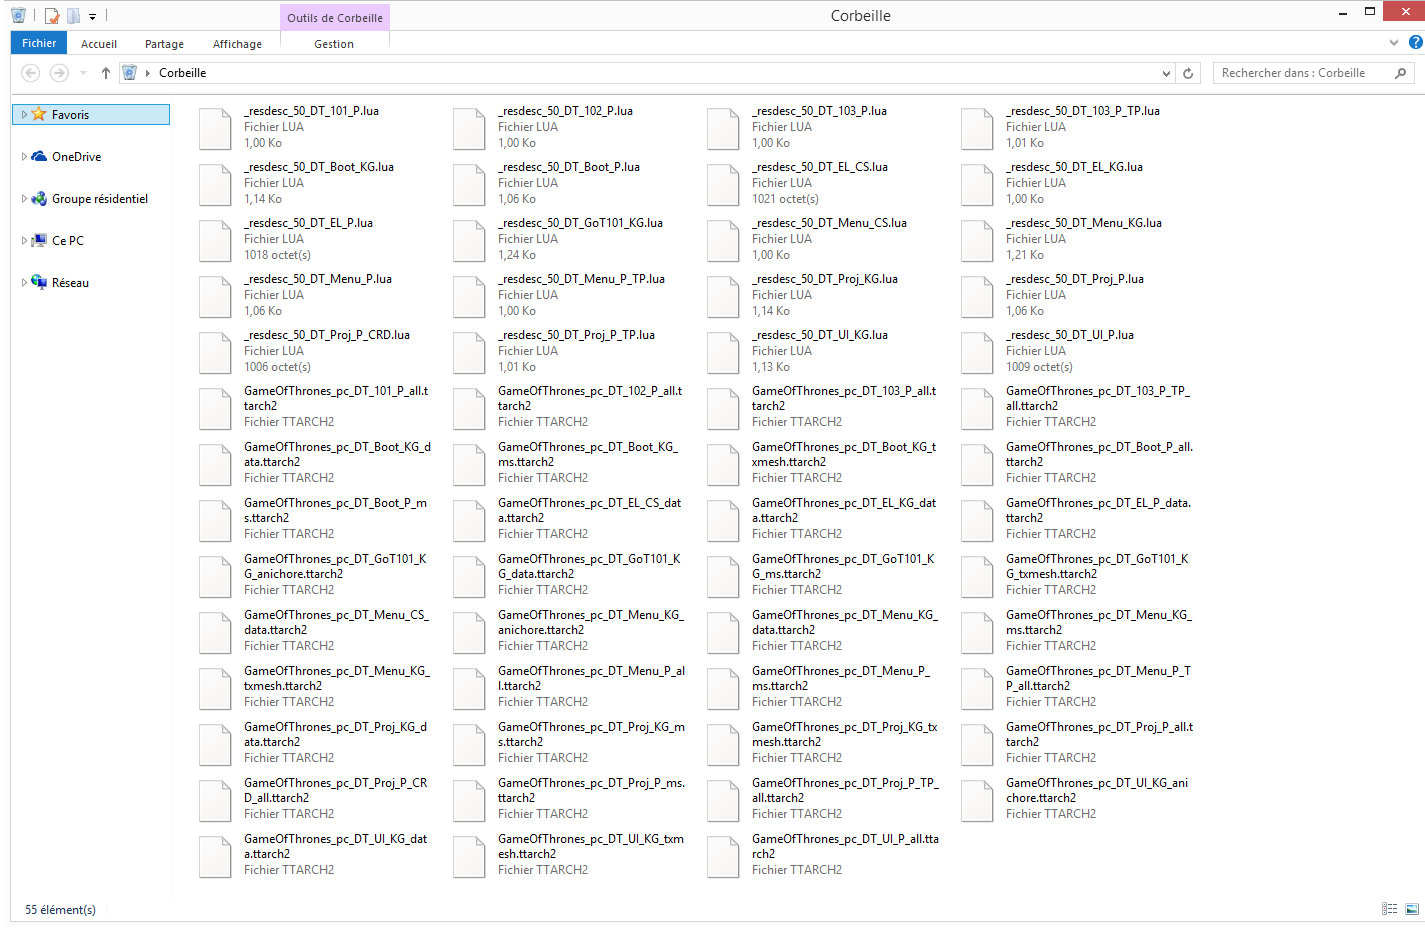Select Favoris in the navigation pane
Viewport: 1425px width, 929px height.
pyautogui.click(x=70, y=115)
